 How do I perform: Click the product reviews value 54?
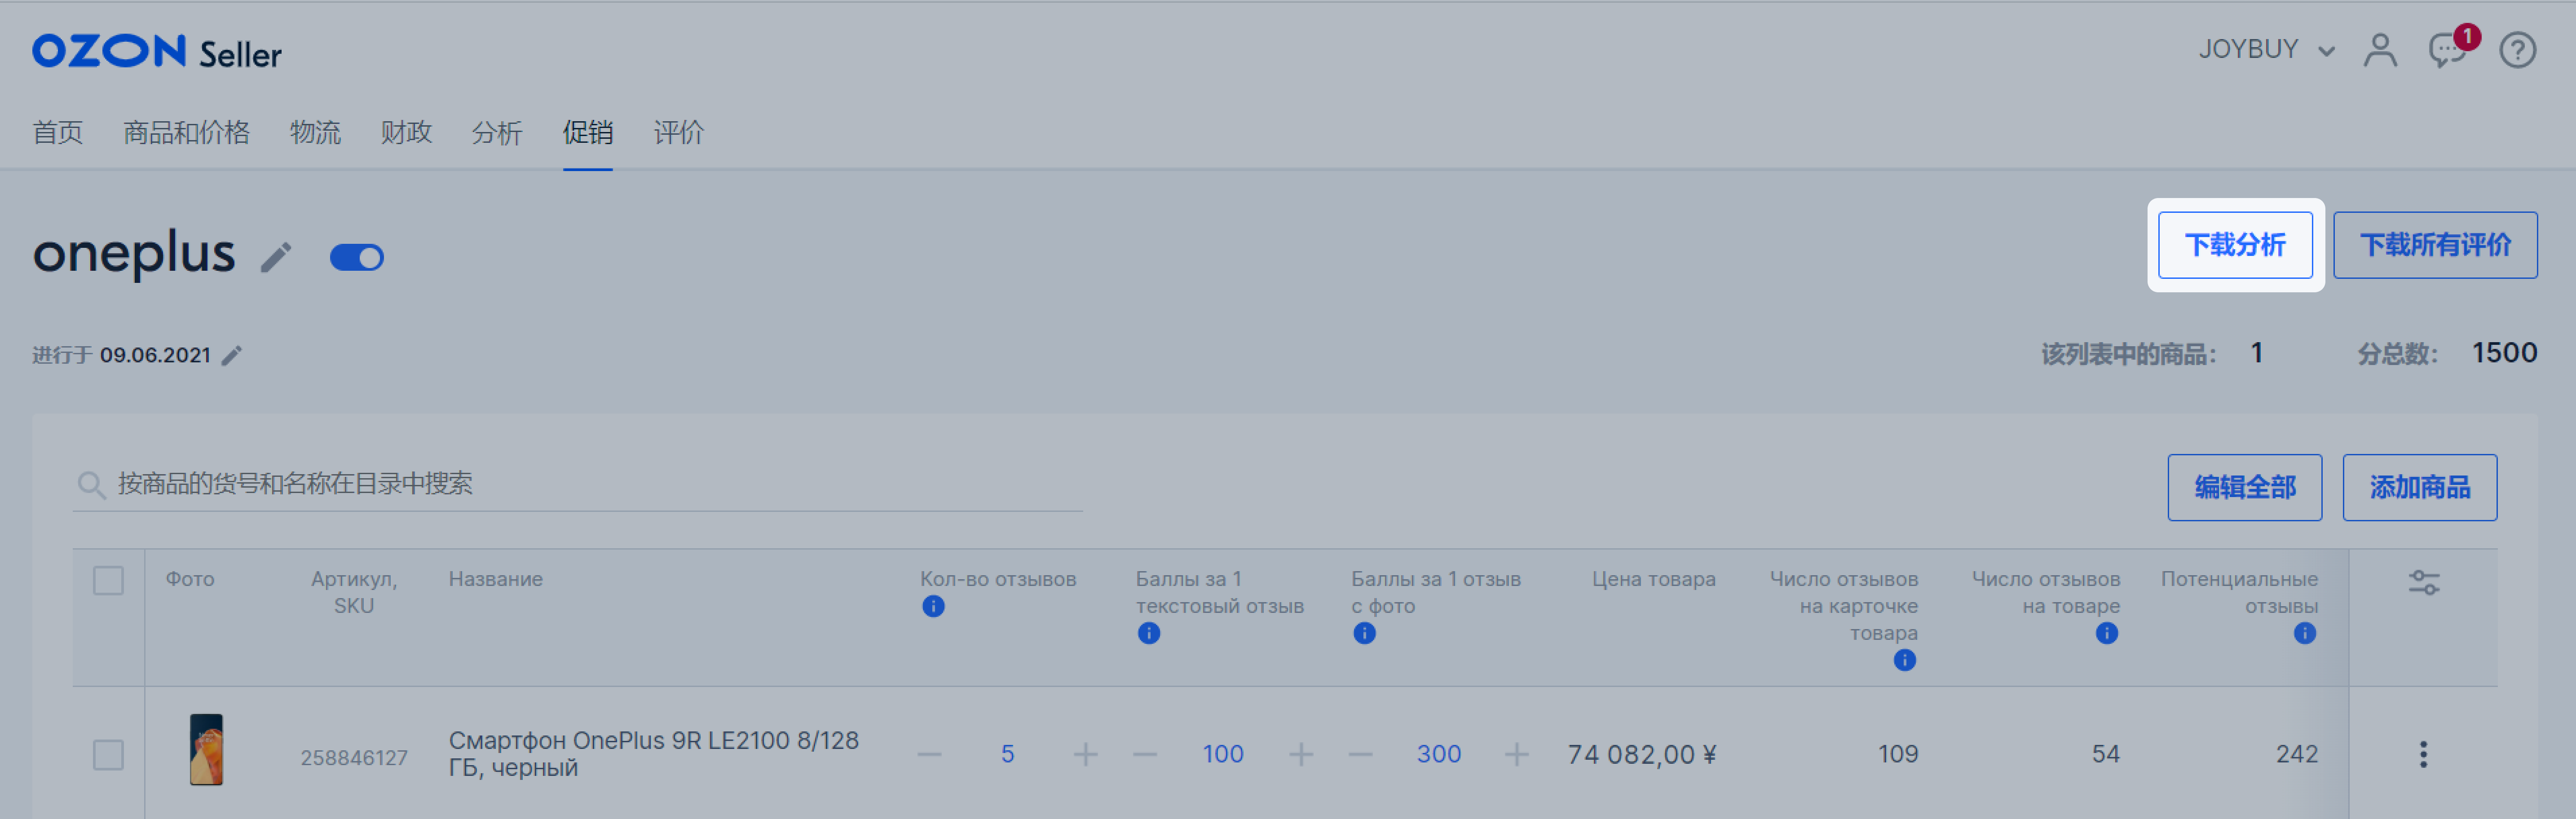[x=2105, y=754]
